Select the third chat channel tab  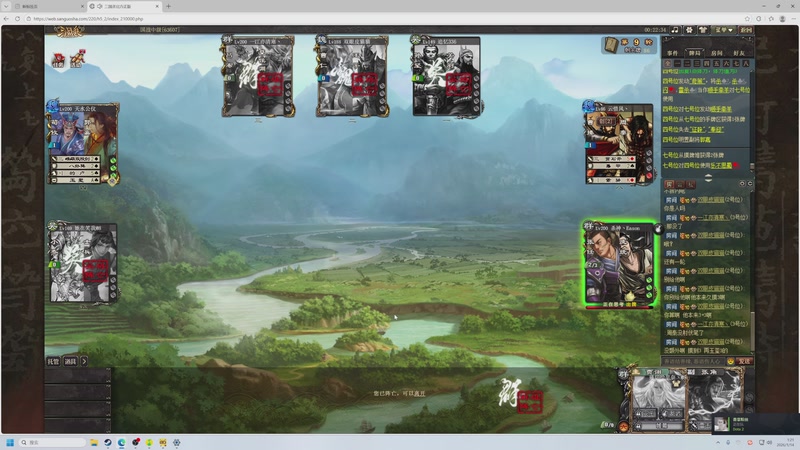pos(690,184)
